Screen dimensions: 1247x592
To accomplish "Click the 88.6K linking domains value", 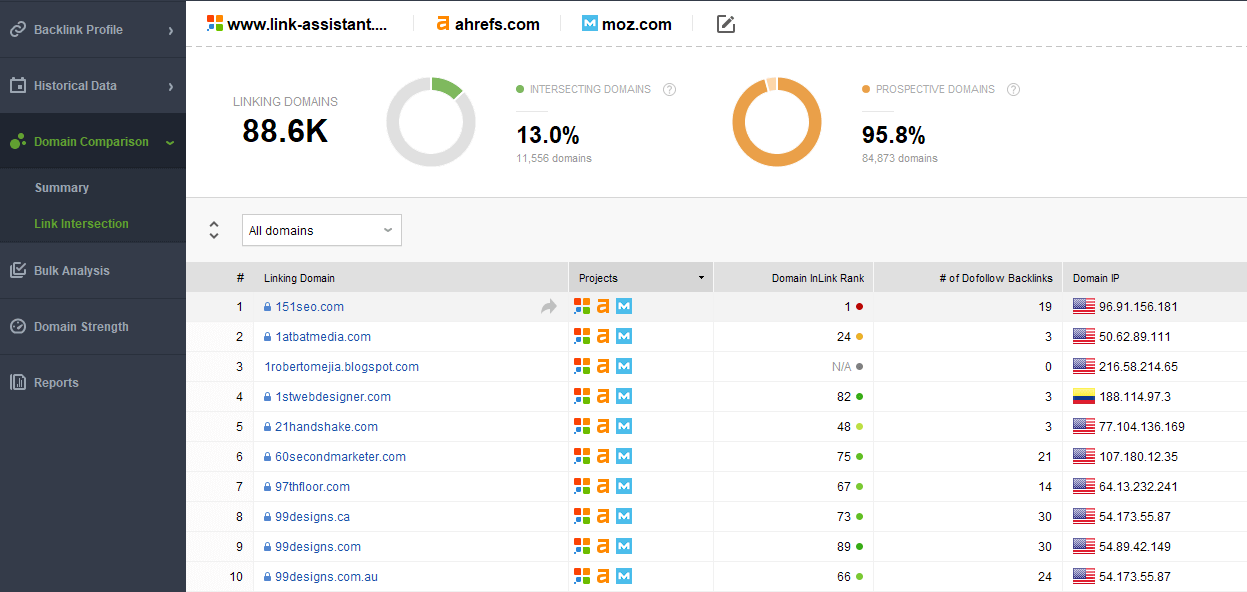I will (x=285, y=131).
